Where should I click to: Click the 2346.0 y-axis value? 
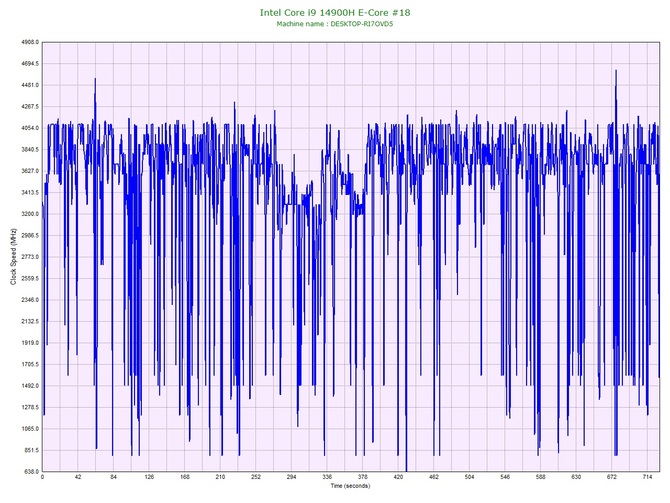(30, 300)
